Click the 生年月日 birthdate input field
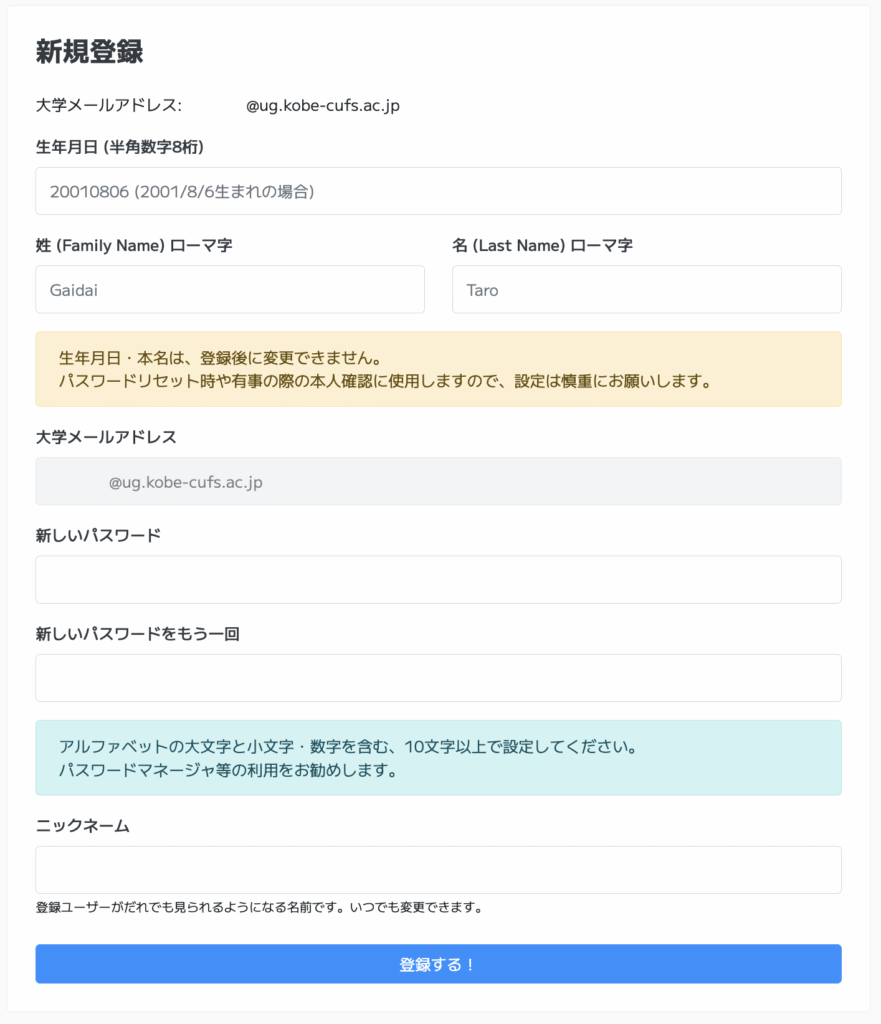Image resolution: width=881 pixels, height=1024 pixels. click(438, 191)
